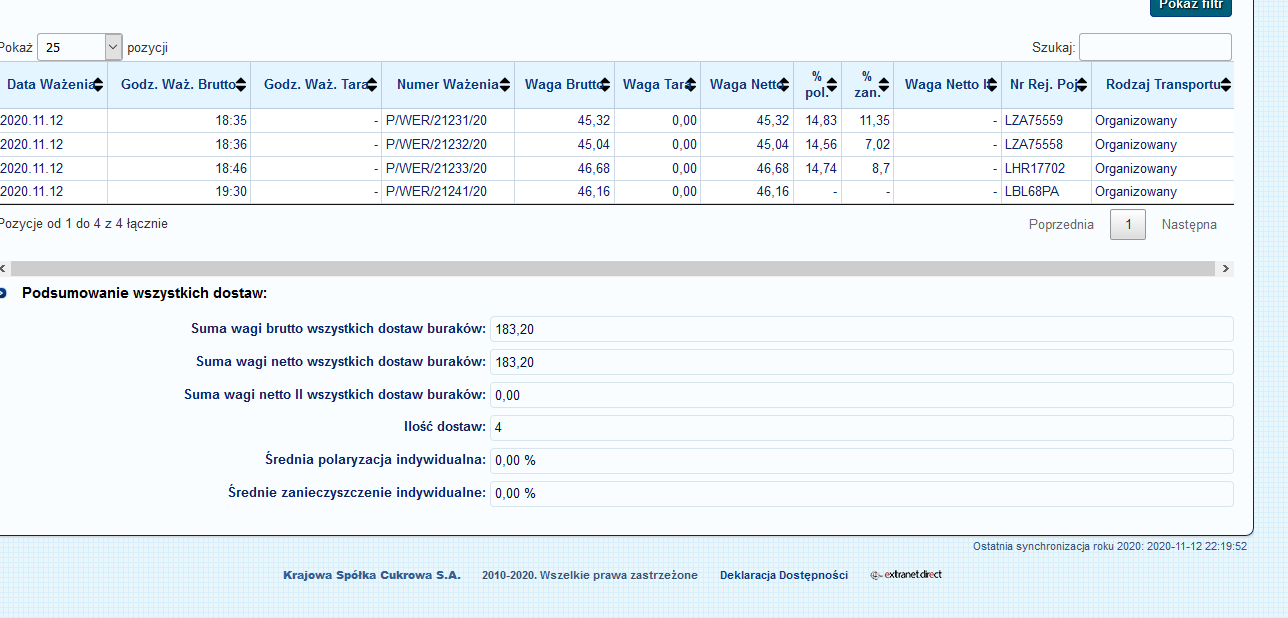Sort by % zan. column arrows
Image resolution: width=1288 pixels, height=618 pixels.
[883, 85]
